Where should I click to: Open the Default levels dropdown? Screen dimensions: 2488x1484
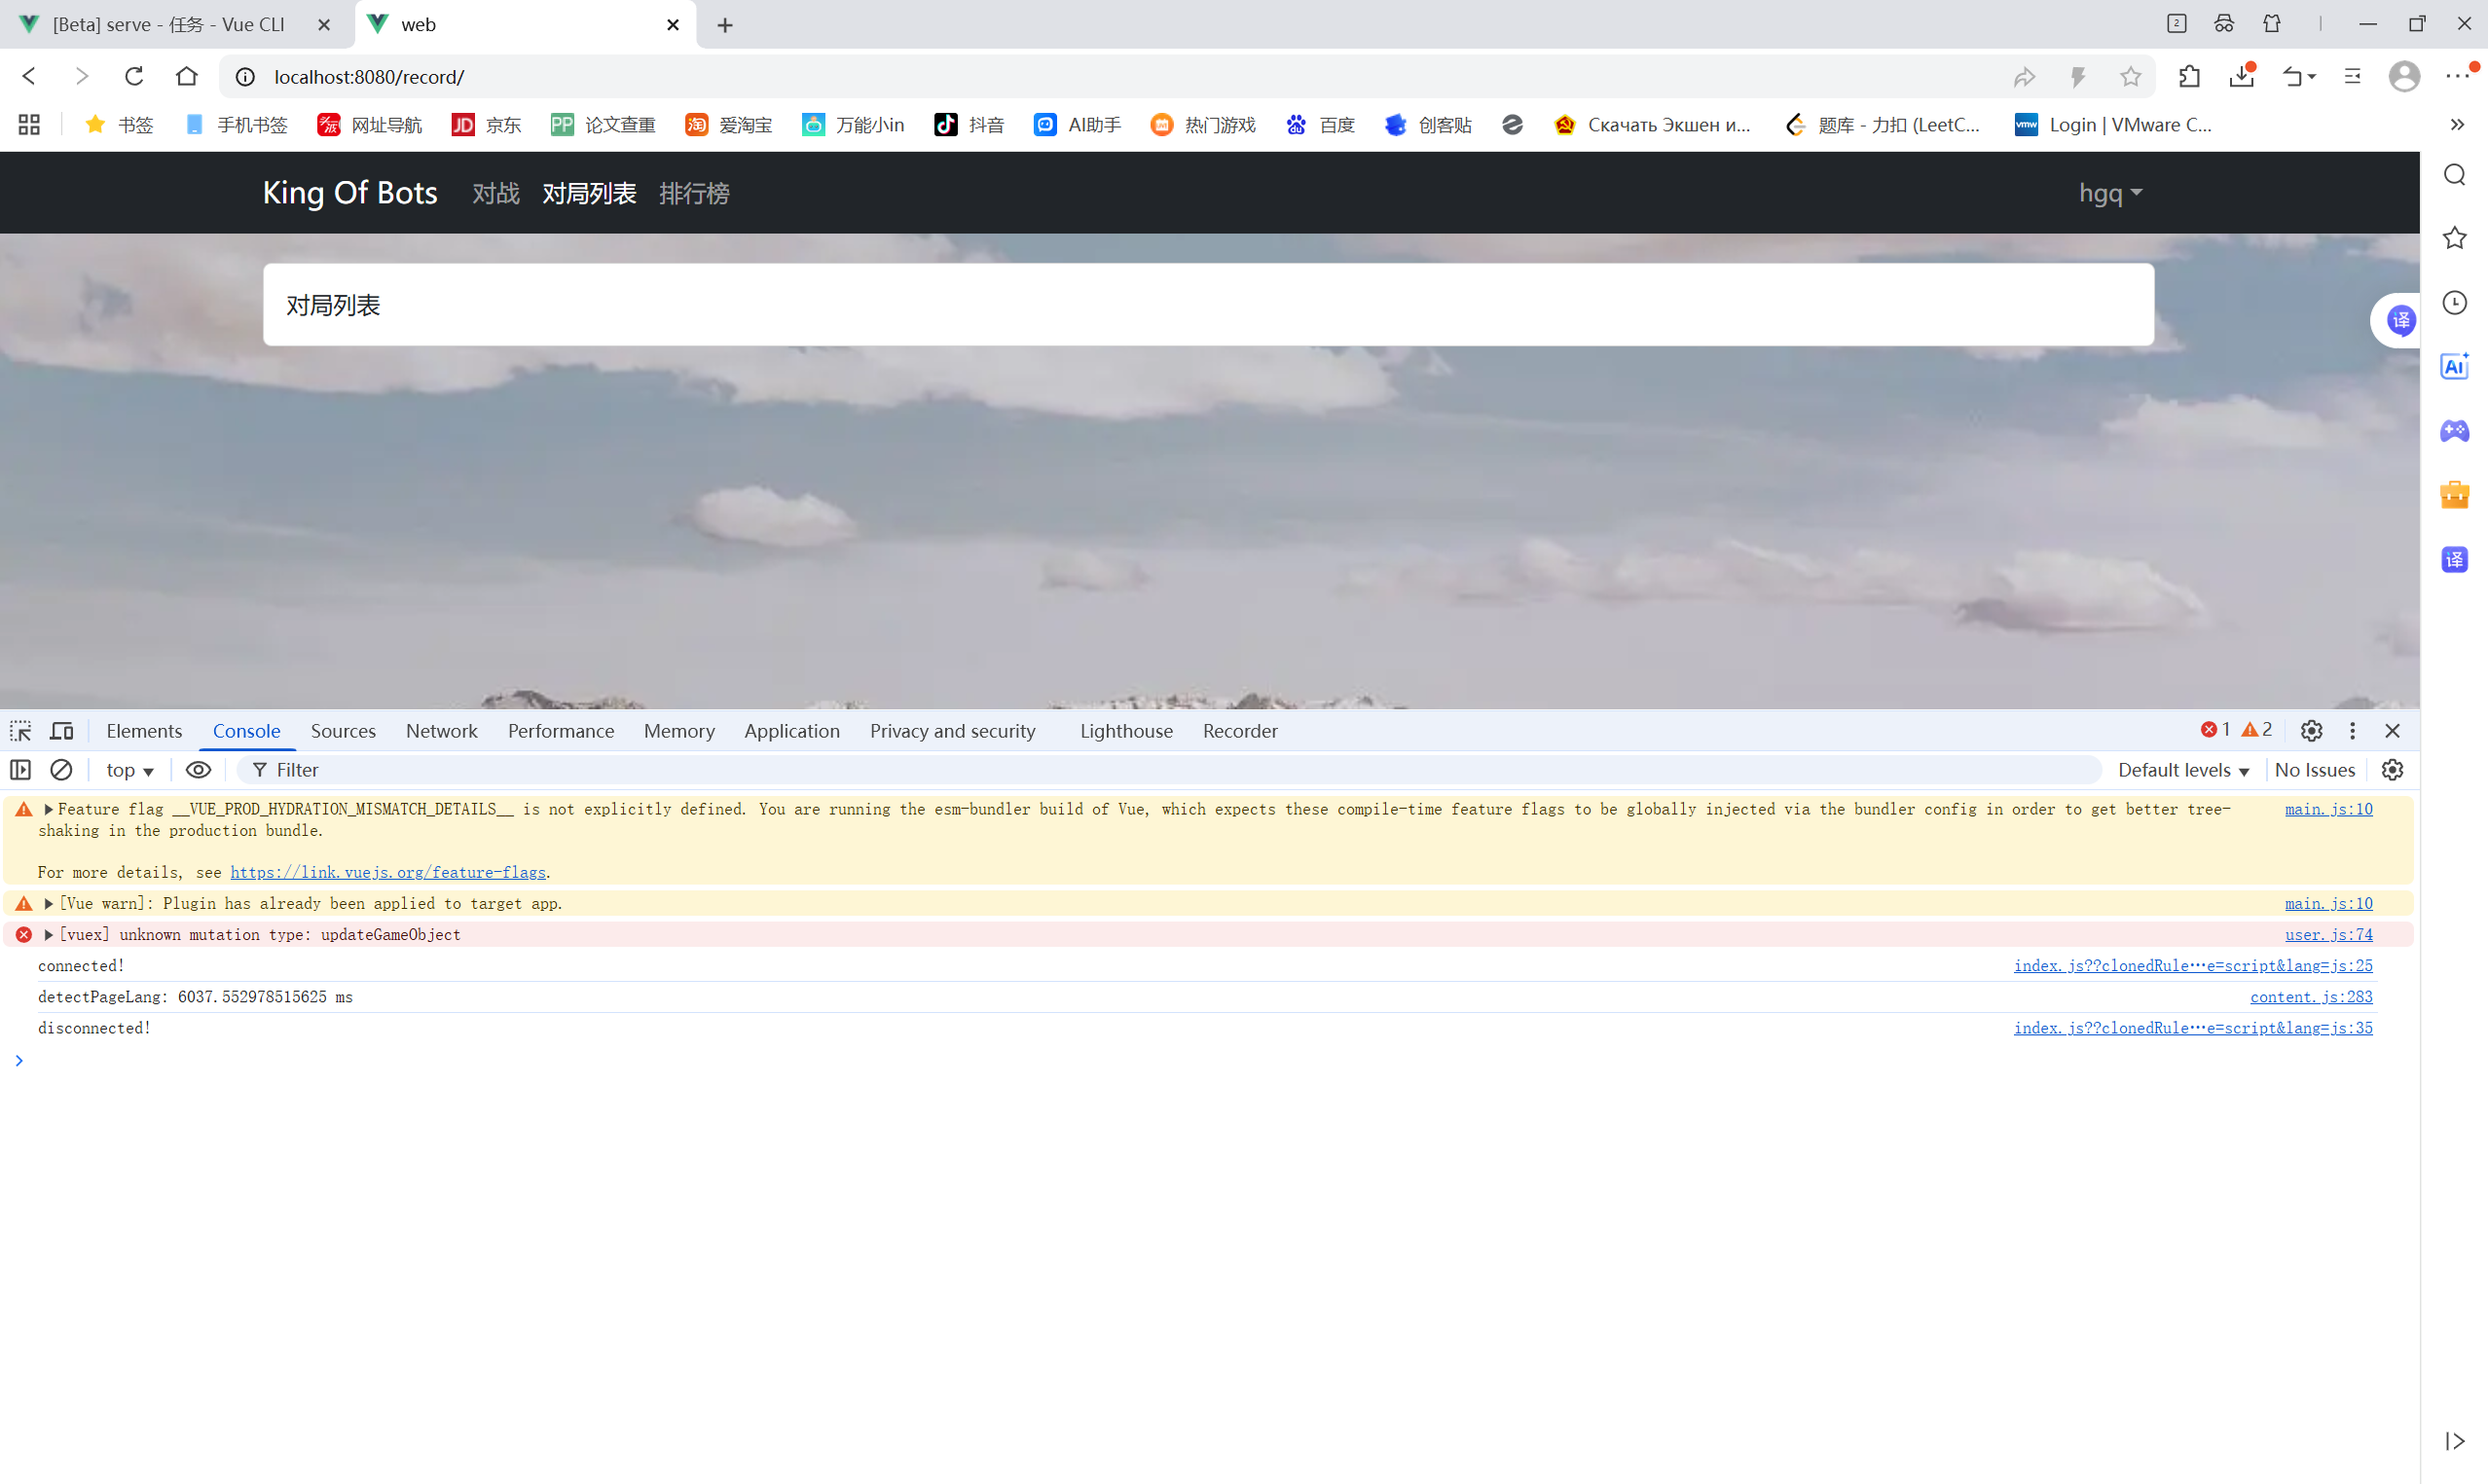point(2183,770)
